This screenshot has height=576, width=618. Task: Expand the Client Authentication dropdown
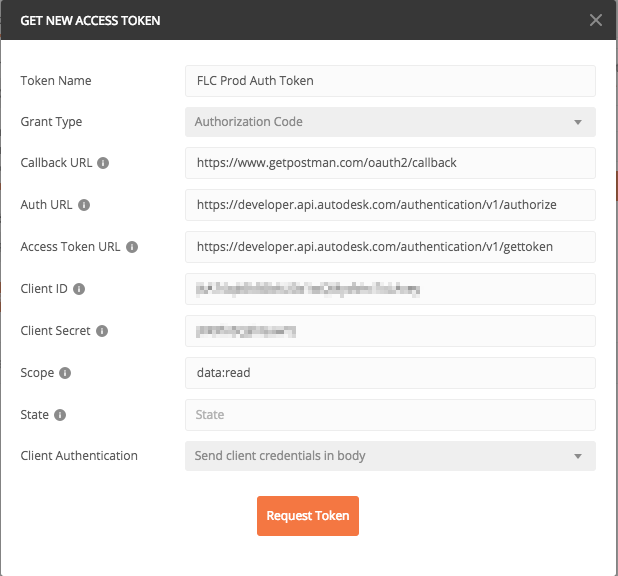pyautogui.click(x=390, y=456)
